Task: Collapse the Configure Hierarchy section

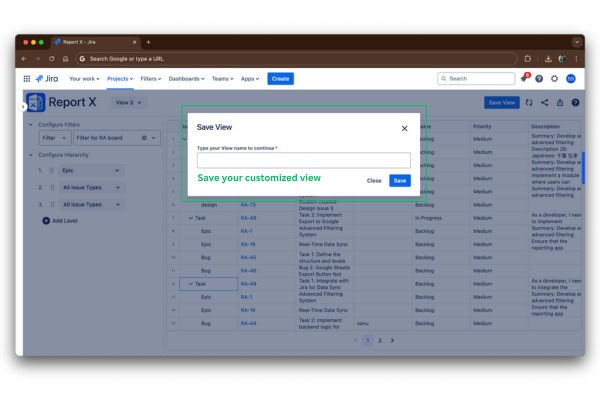Action: click(x=31, y=155)
